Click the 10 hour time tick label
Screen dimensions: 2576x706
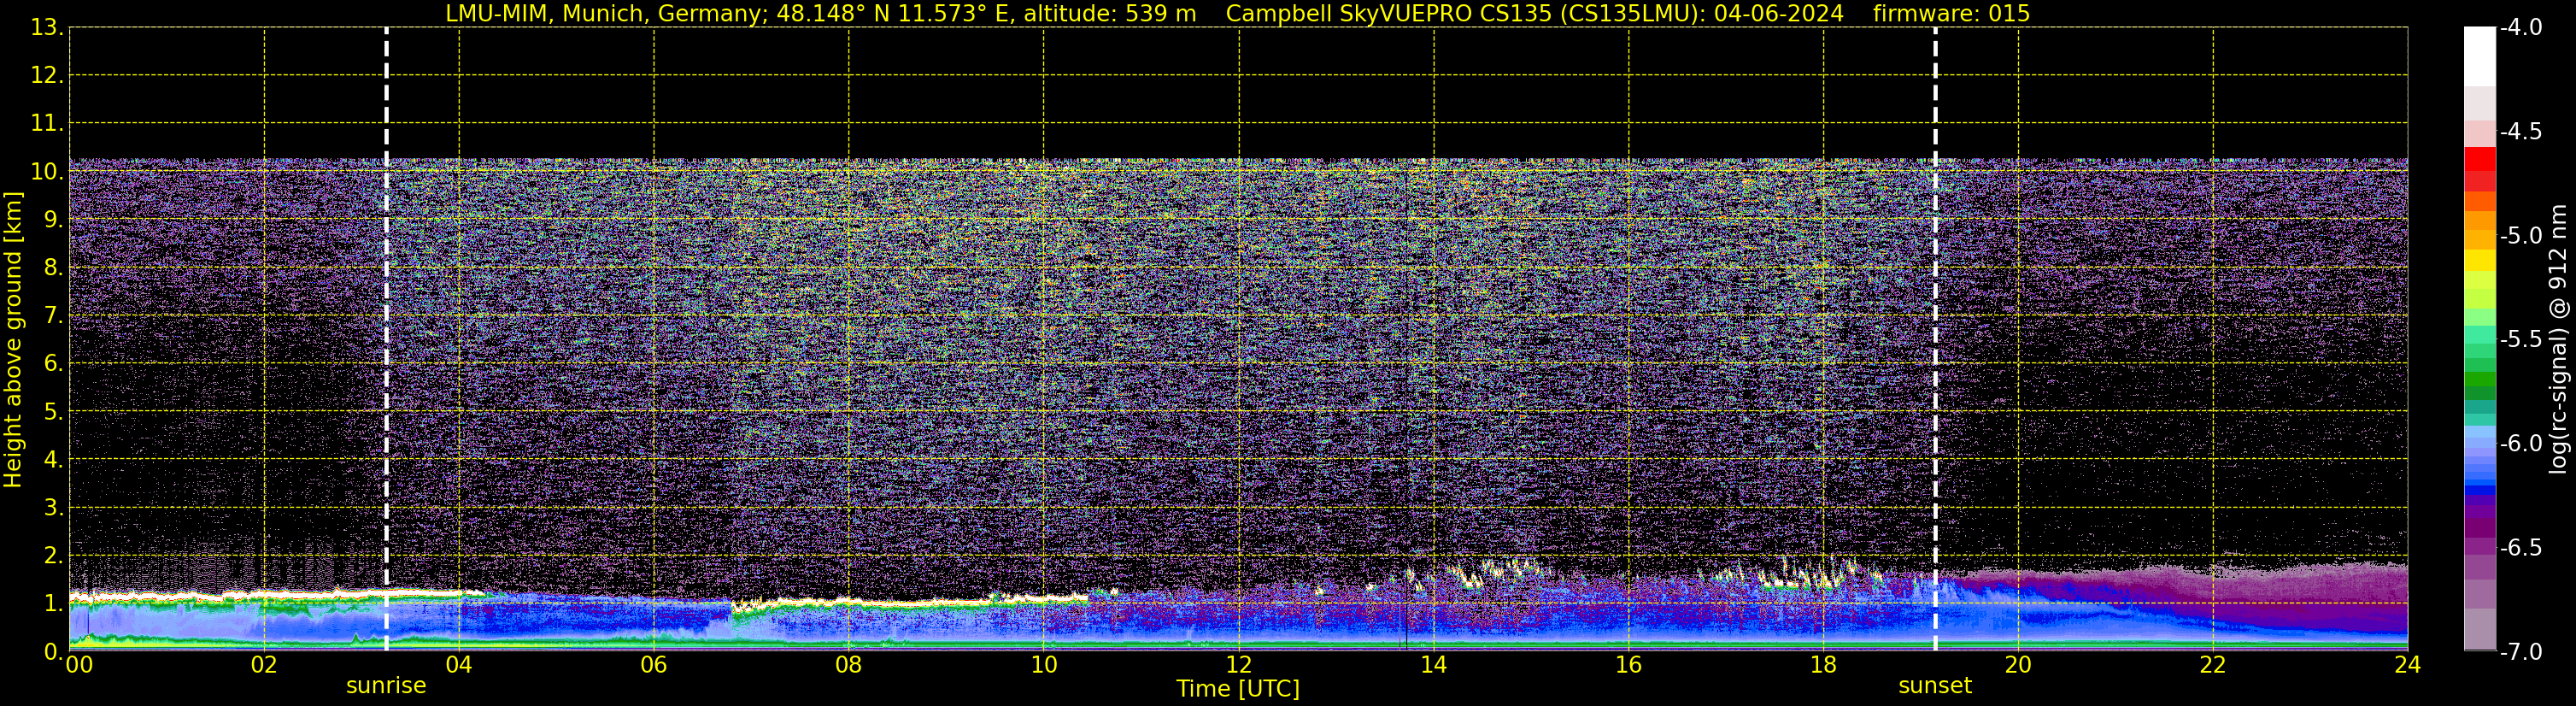(x=1043, y=666)
